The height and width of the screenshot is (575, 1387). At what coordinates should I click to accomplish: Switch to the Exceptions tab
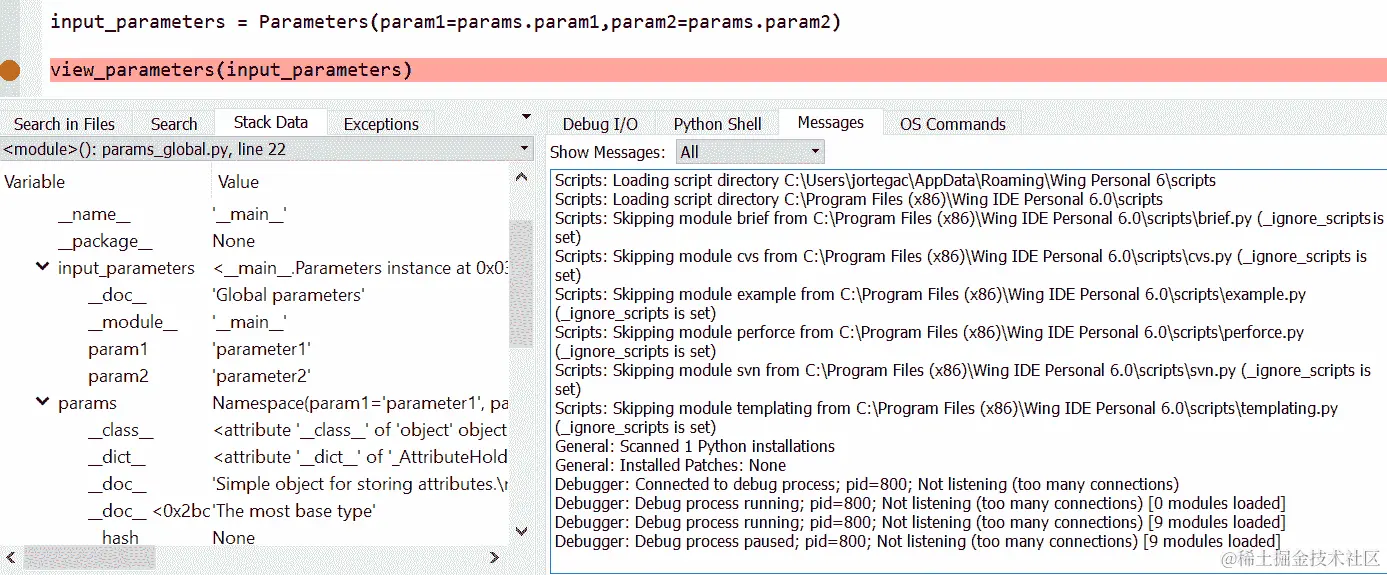381,124
